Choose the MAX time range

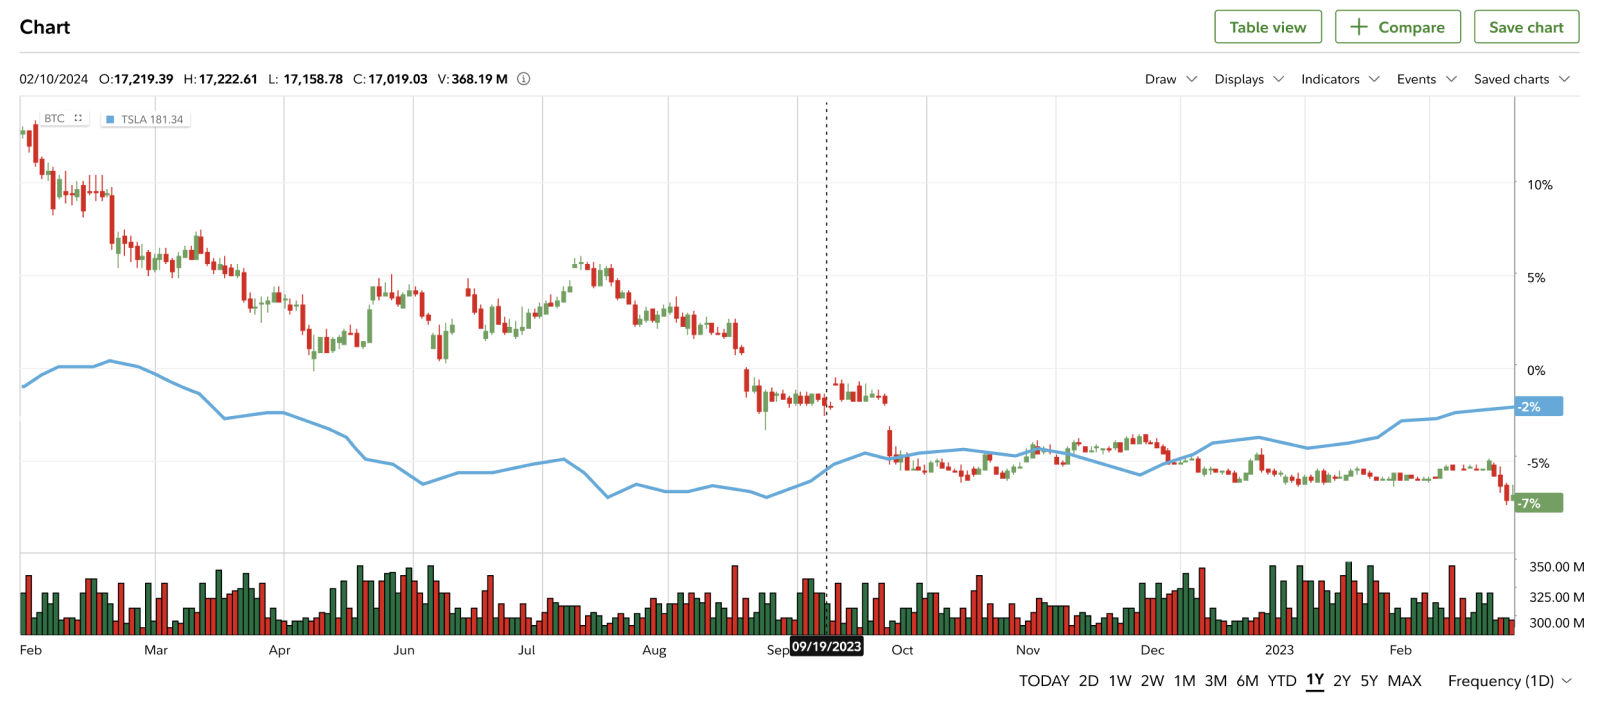coord(1404,681)
